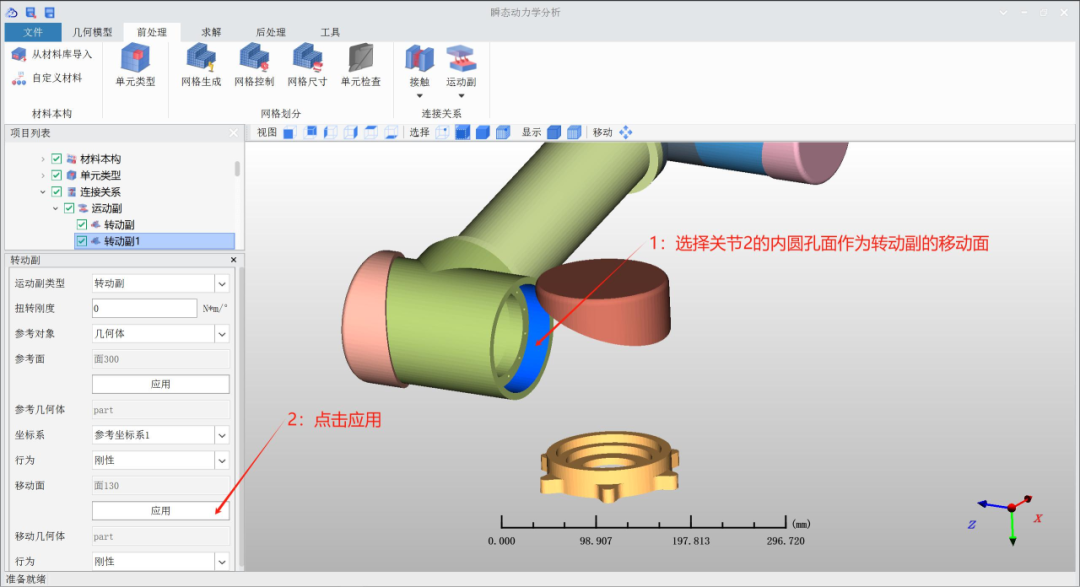
Task: Open the 行为 dropdown under 坐标系
Action: (222, 460)
